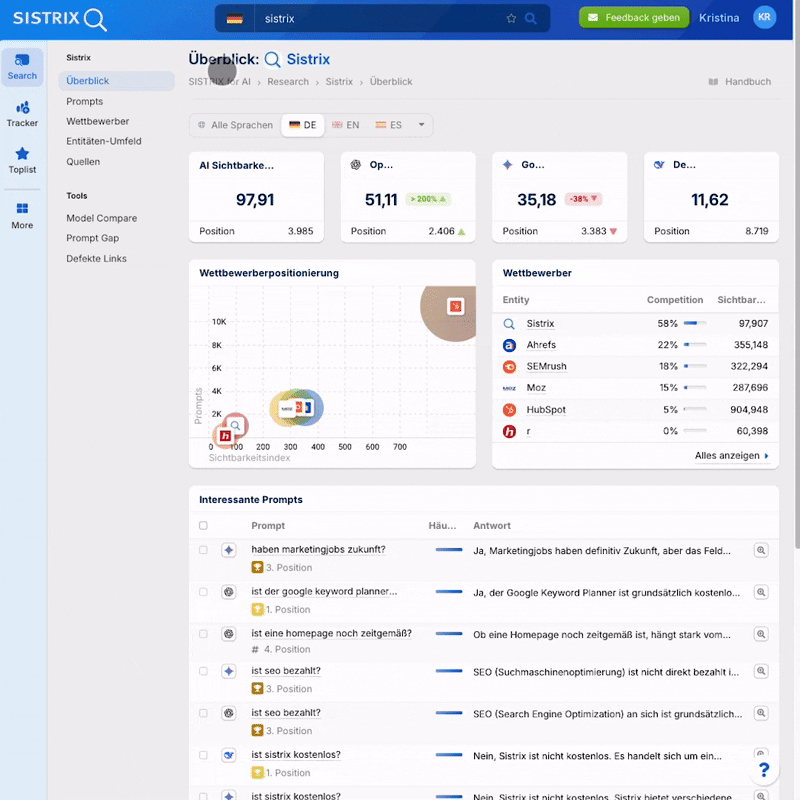Open the Toplist star icon

[x=22, y=160]
